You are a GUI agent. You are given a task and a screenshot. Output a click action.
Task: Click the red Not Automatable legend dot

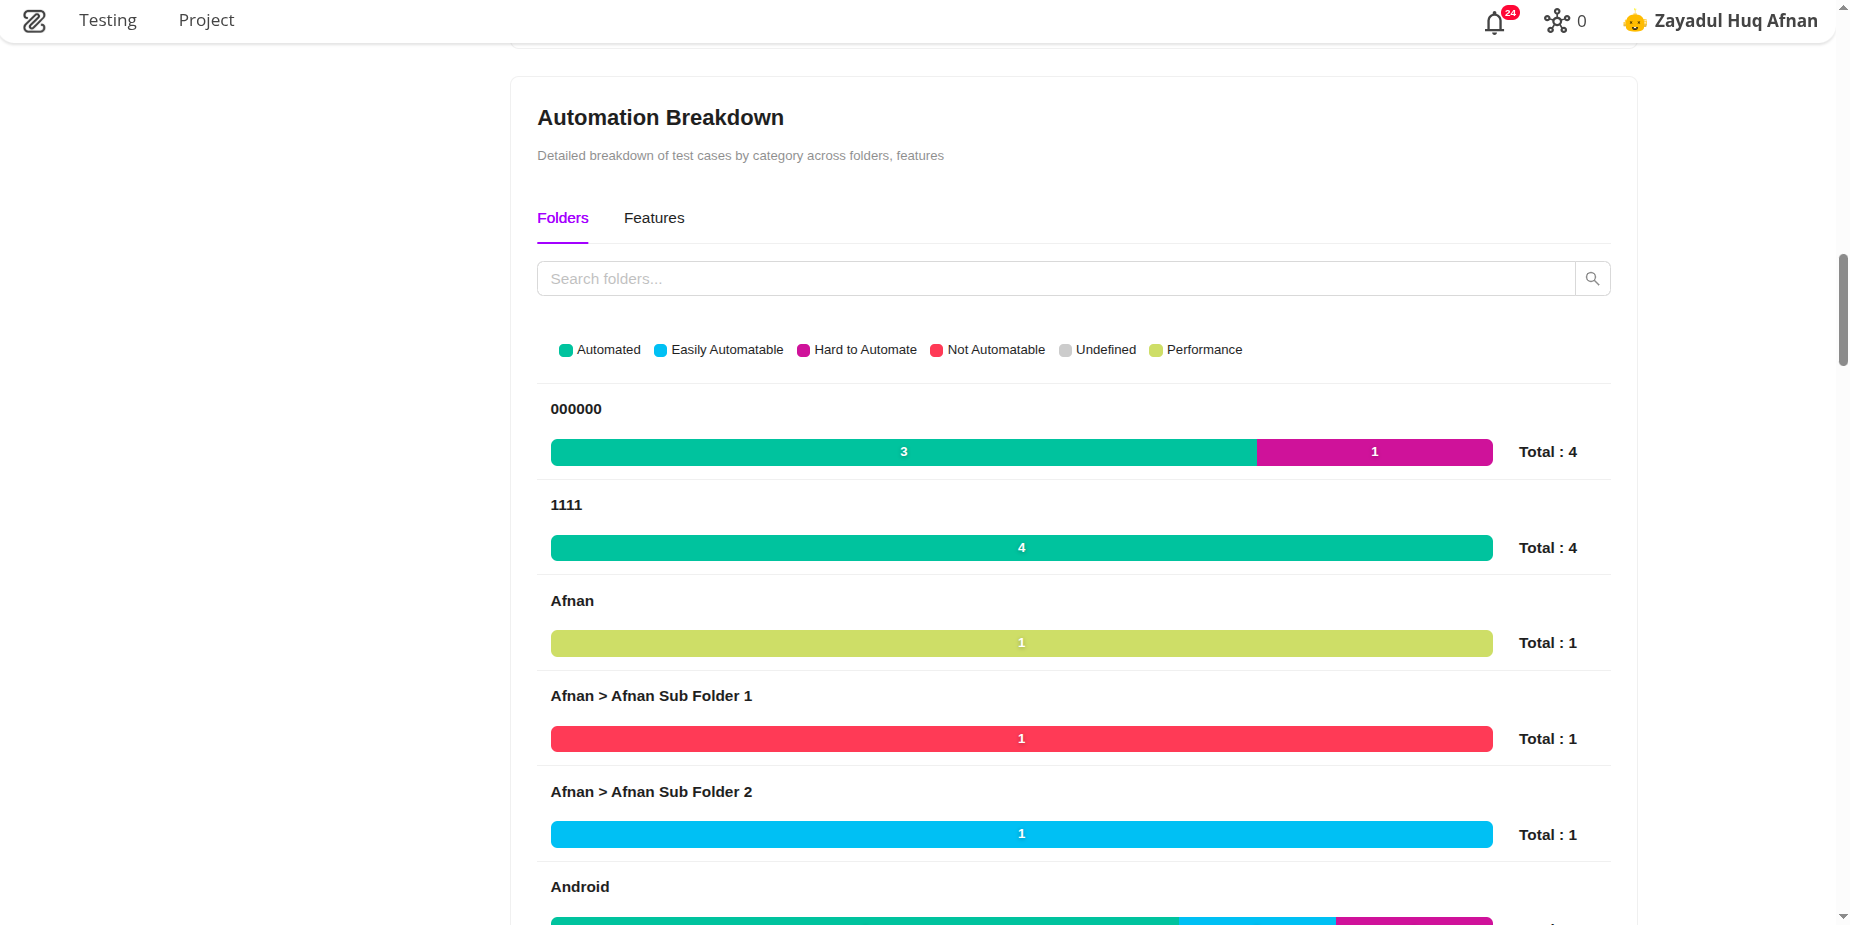936,350
